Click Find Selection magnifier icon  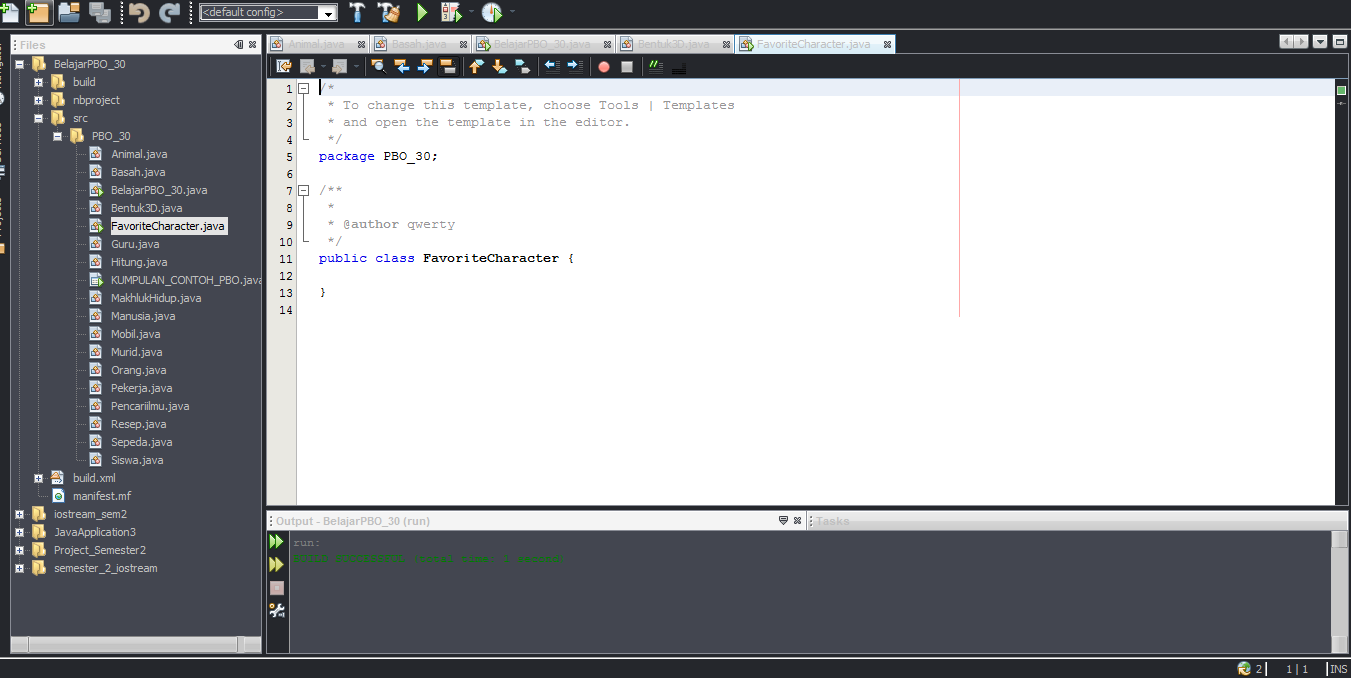tap(378, 66)
